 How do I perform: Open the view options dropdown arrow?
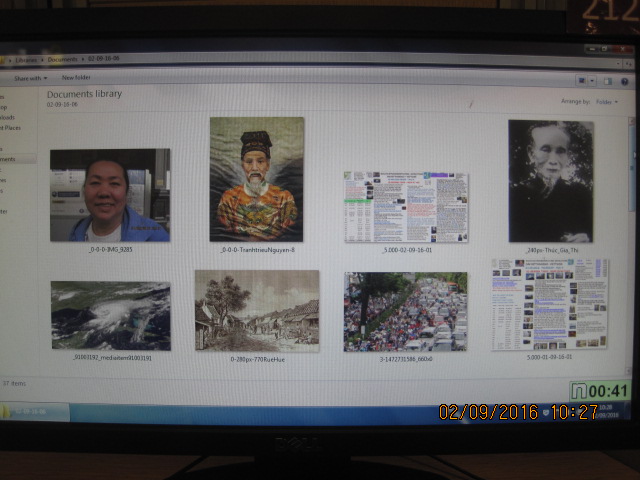pyautogui.click(x=592, y=81)
